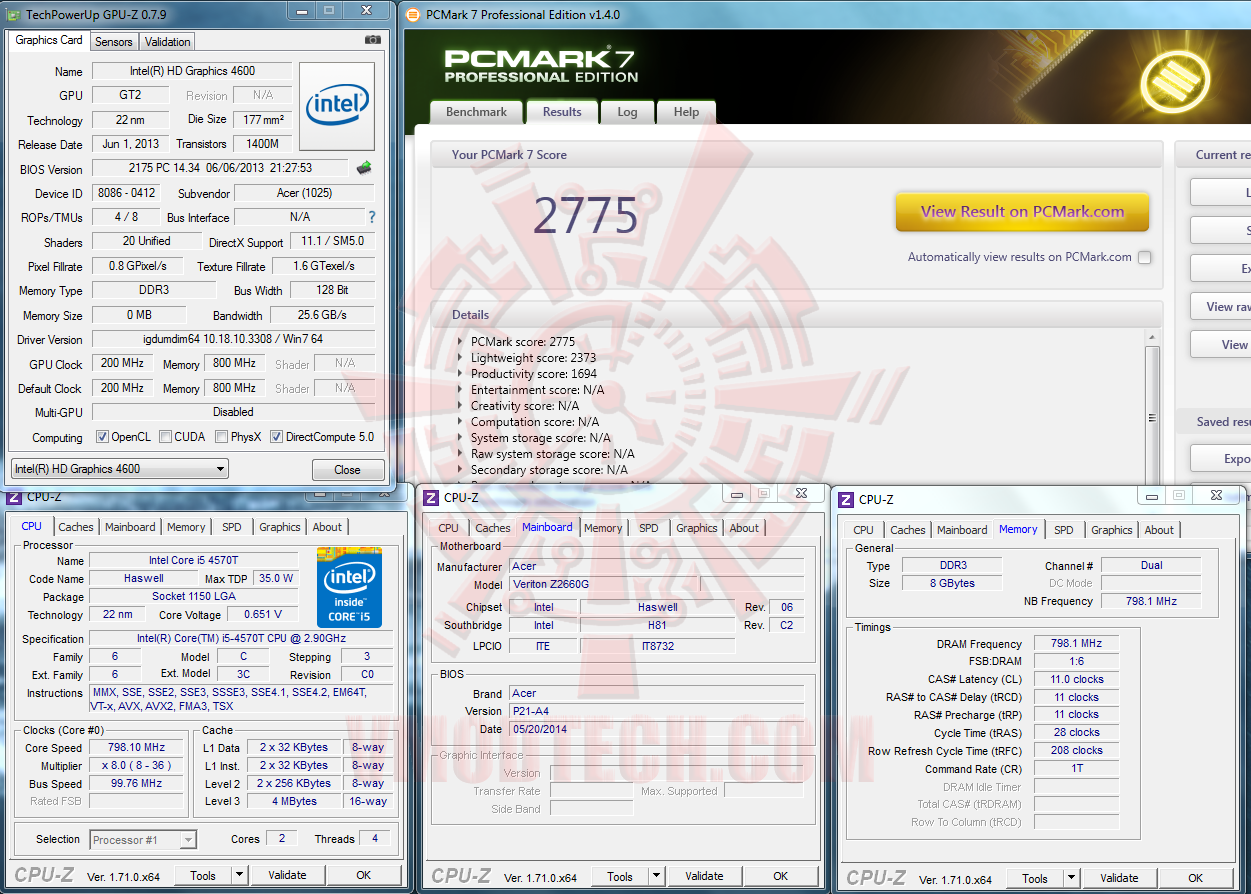This screenshot has width=1251, height=894.
Task: Expand the Entertainment score row
Action: click(460, 390)
